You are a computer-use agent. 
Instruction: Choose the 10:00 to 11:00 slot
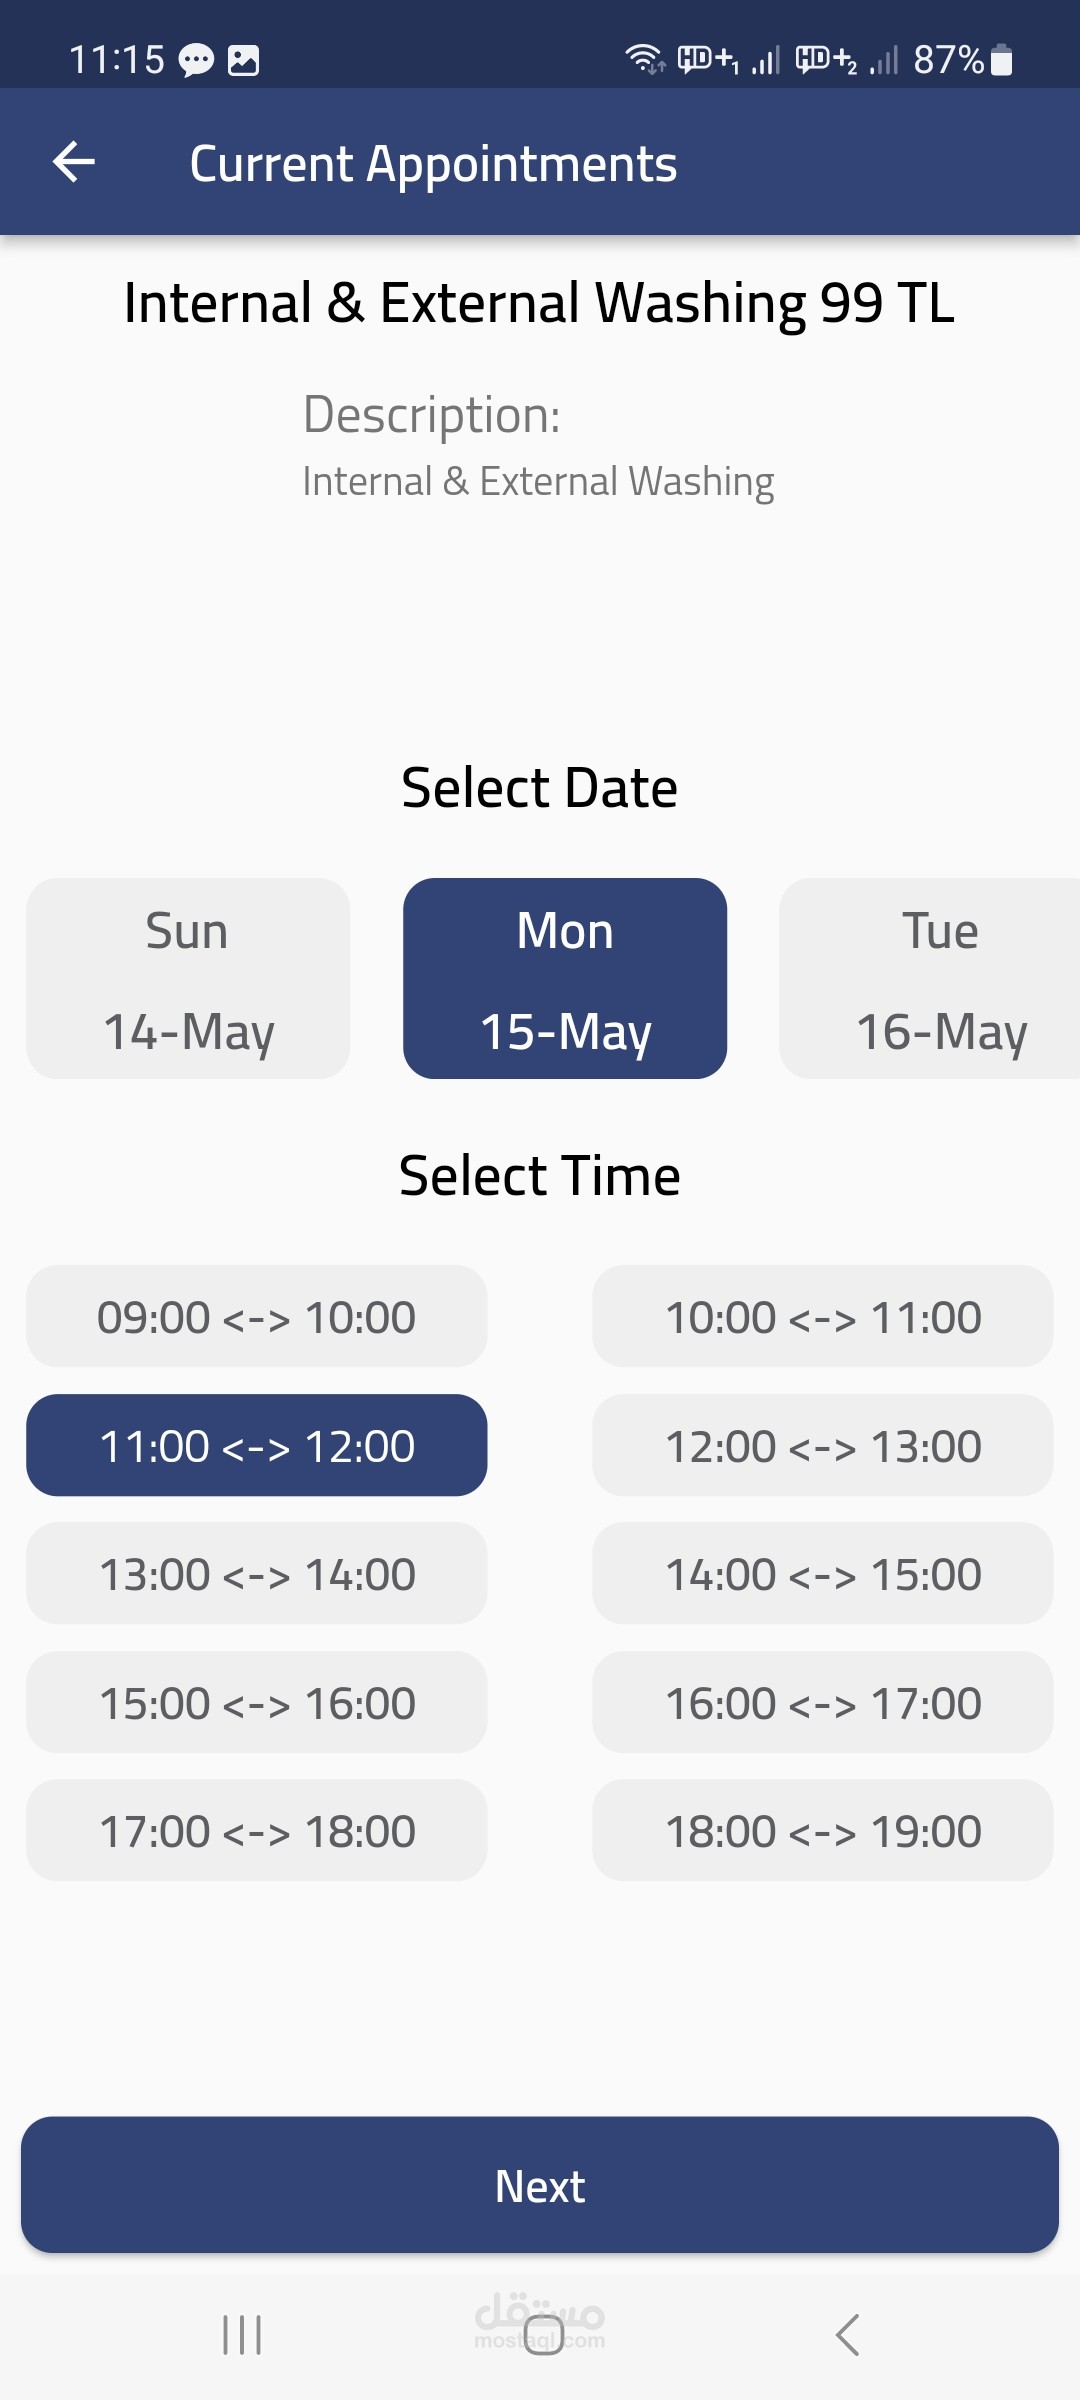(x=822, y=1317)
